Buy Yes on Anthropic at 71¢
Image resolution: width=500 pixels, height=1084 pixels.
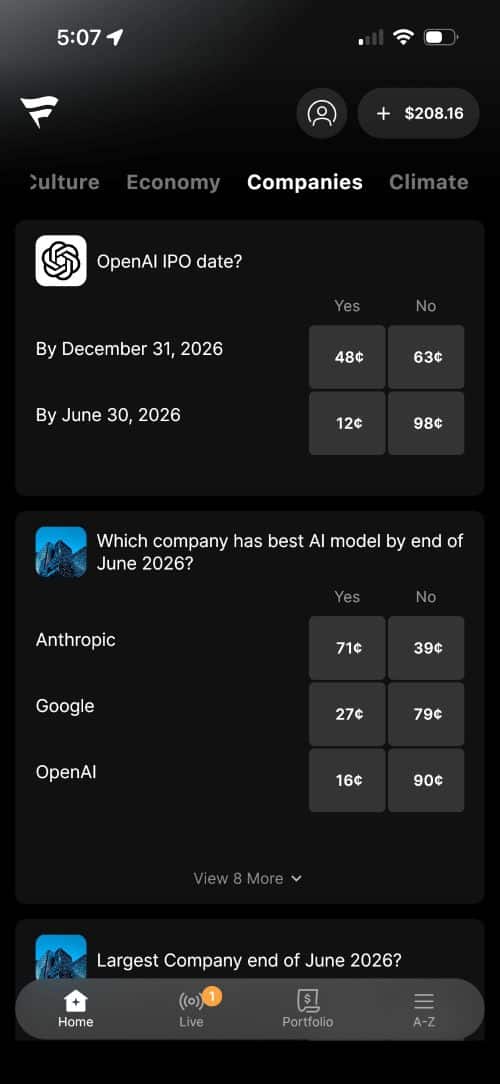tap(347, 648)
